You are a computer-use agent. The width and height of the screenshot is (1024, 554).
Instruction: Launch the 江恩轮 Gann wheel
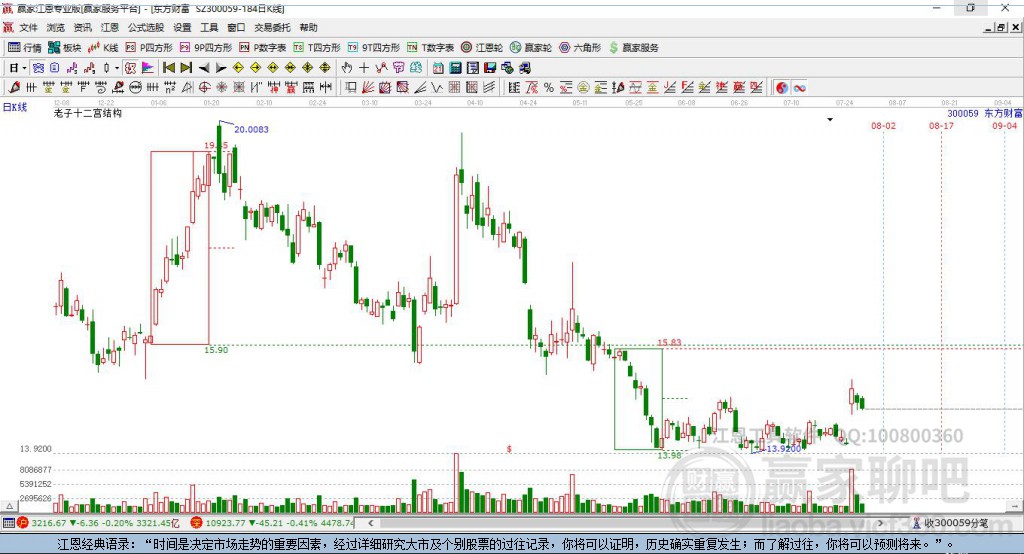coord(482,48)
